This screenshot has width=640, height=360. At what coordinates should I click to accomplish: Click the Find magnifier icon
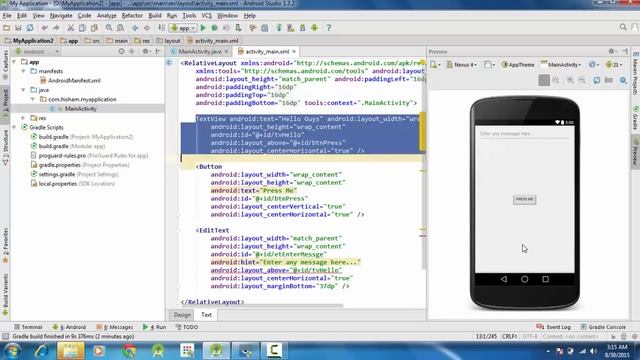click(109, 28)
